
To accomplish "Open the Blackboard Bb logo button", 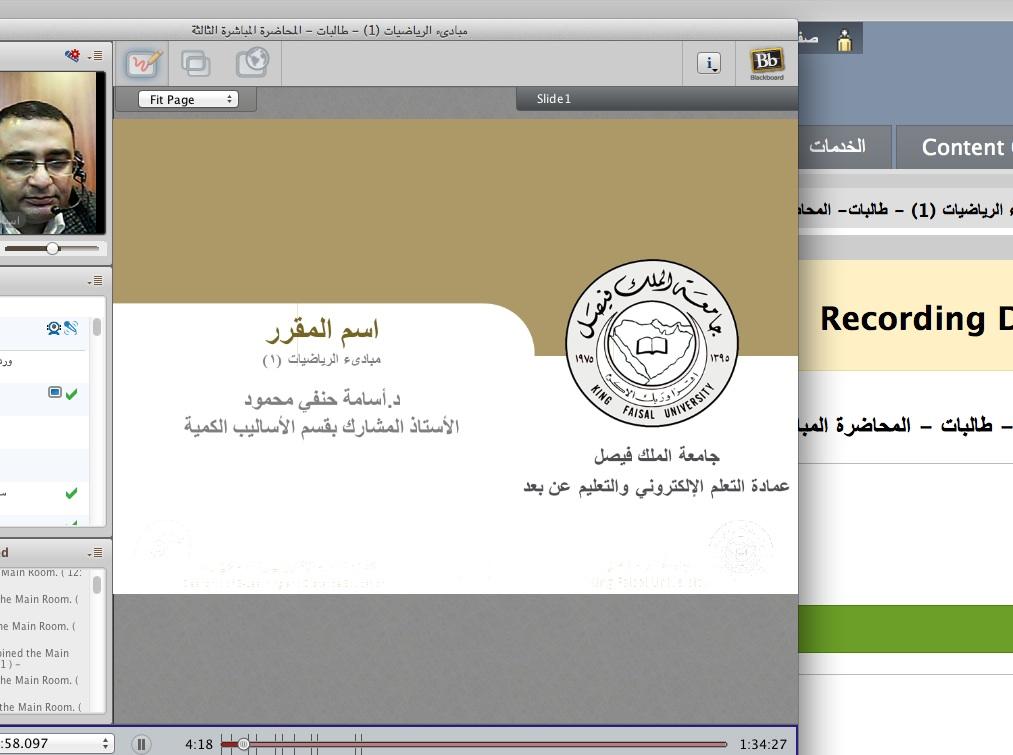I will tap(767, 63).
